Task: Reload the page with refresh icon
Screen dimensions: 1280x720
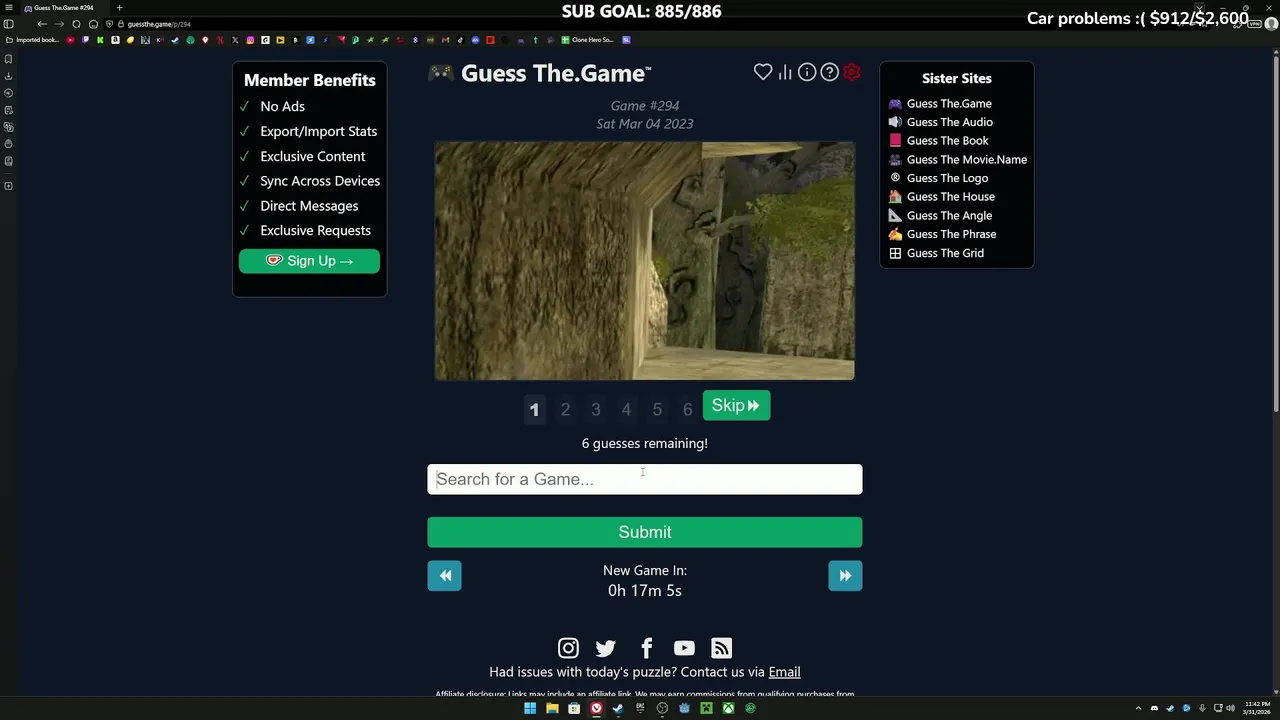Action: [76, 24]
